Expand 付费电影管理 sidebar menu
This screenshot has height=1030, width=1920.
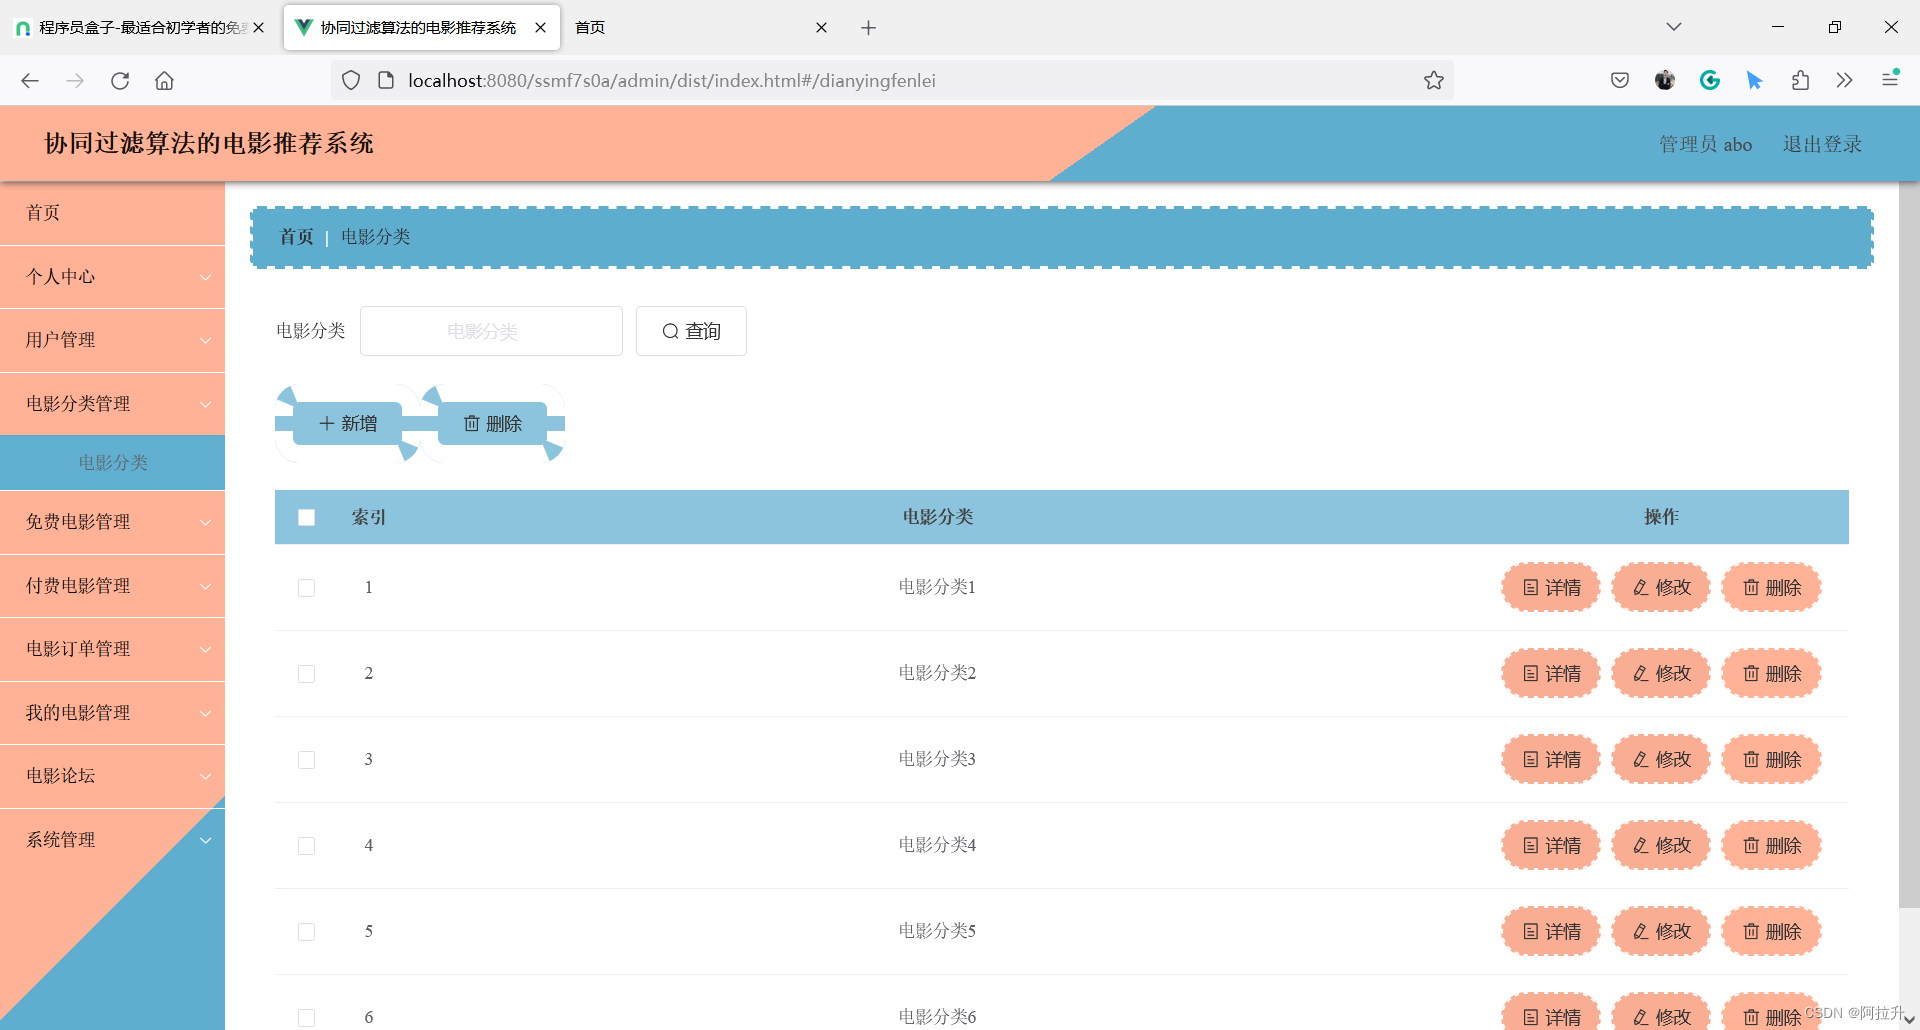tap(112, 586)
